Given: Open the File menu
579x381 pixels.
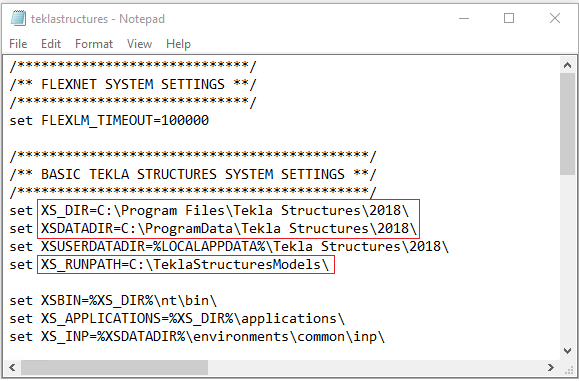Looking at the screenshot, I should pos(18,44).
